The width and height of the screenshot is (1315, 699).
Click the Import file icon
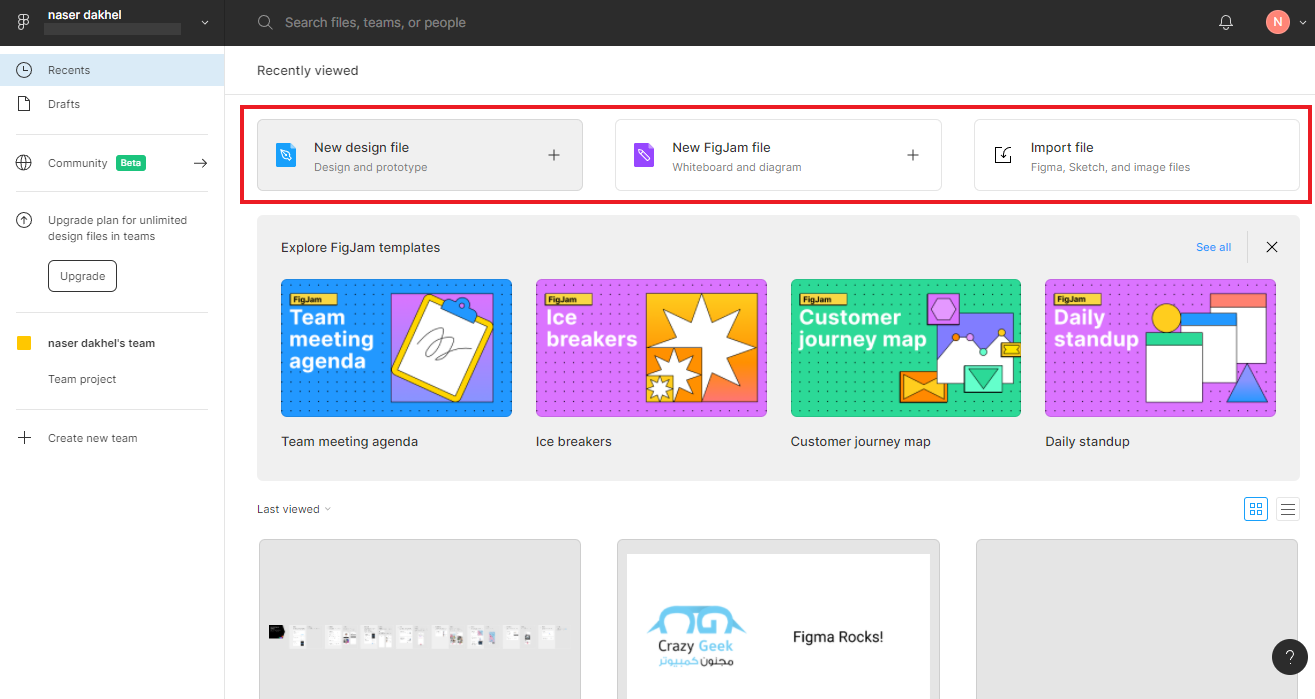[x=1003, y=155]
